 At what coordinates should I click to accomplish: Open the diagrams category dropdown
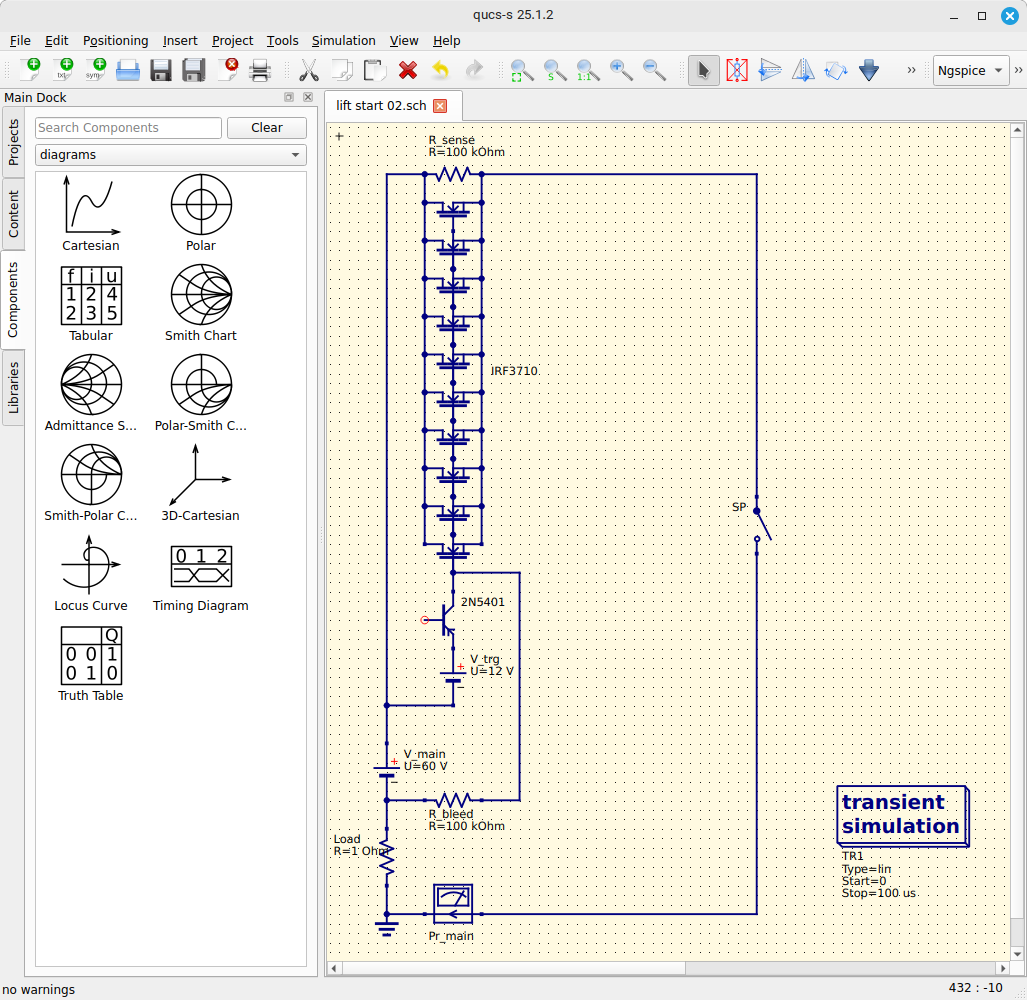point(170,155)
